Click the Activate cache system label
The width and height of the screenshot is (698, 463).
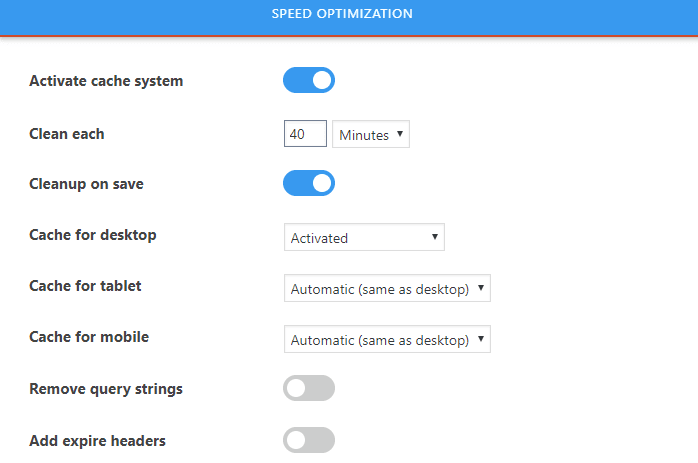(106, 81)
